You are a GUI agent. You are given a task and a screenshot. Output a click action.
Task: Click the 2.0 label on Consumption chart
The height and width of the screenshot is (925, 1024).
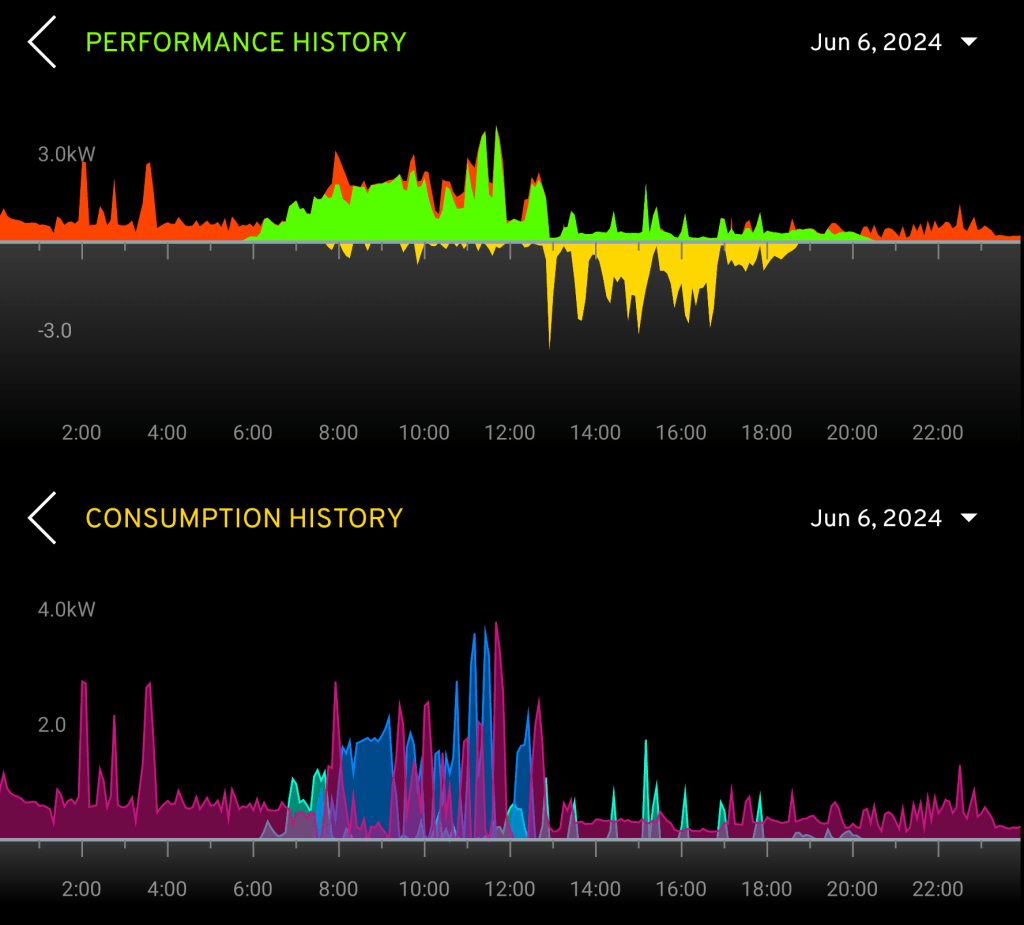point(52,724)
